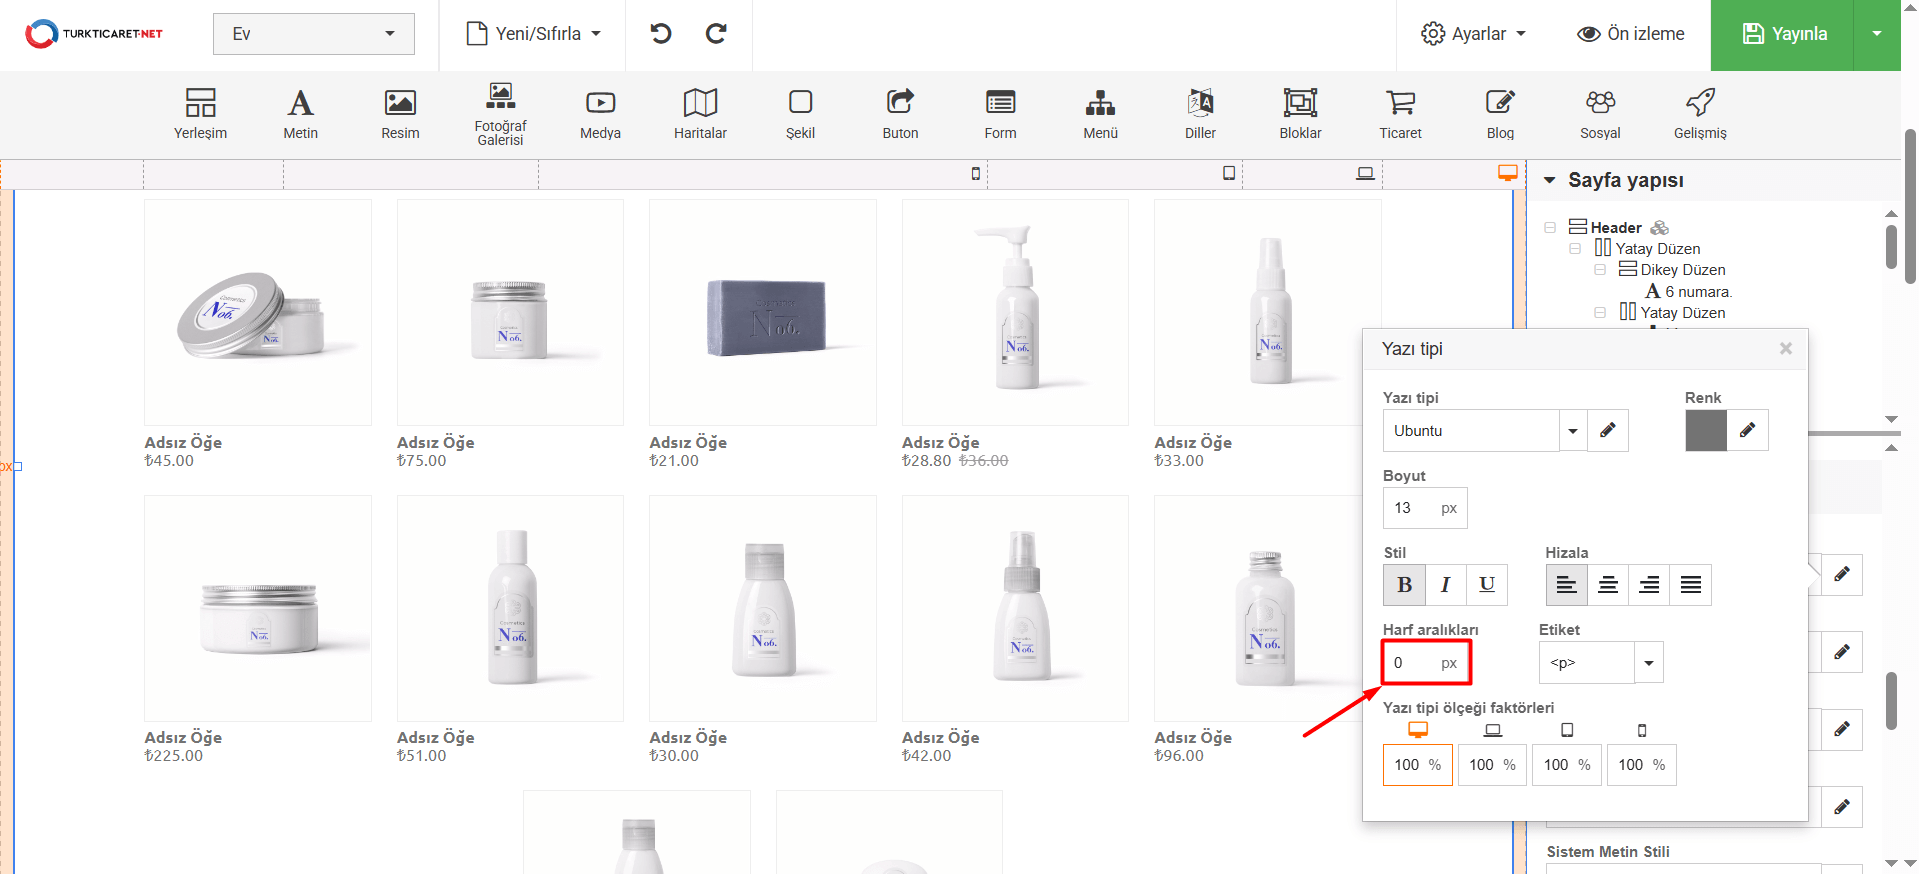The width and height of the screenshot is (1919, 874).
Task: Click the Yayınla publish button
Action: click(x=1783, y=34)
